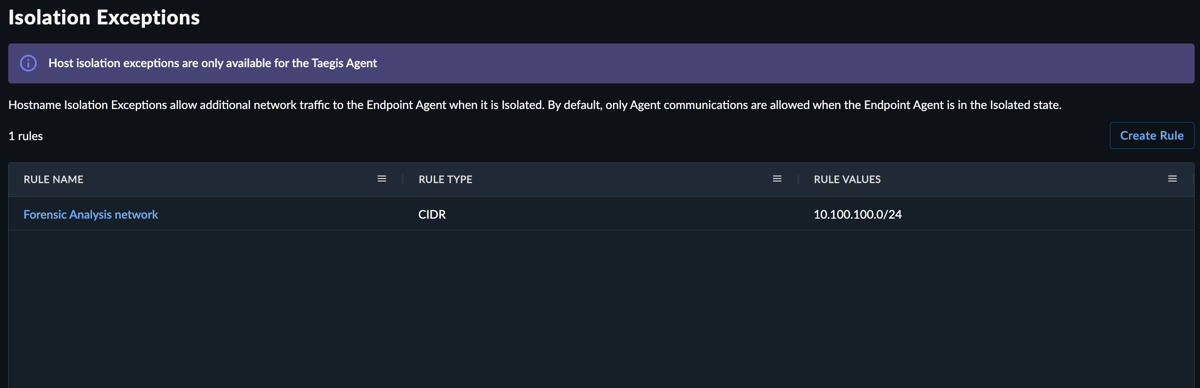
Task: Click the empty area below the table row
Action: [600, 309]
